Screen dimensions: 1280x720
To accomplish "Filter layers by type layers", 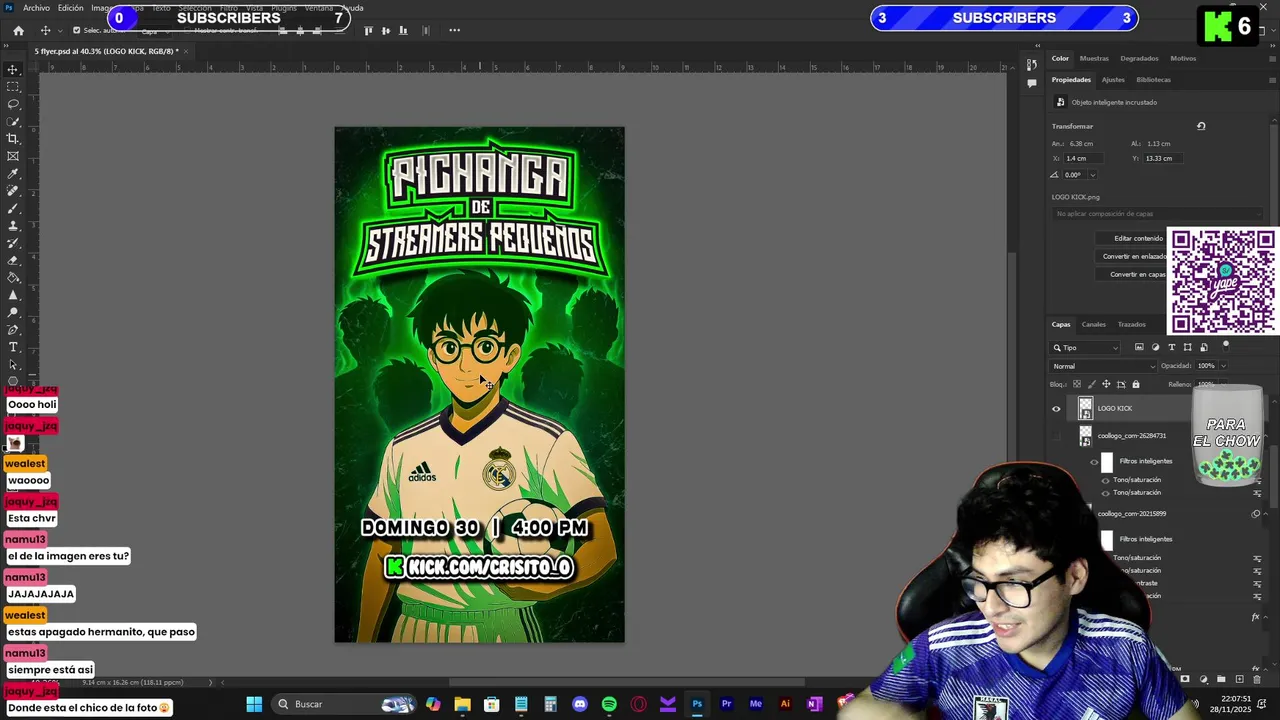I will point(1172,347).
